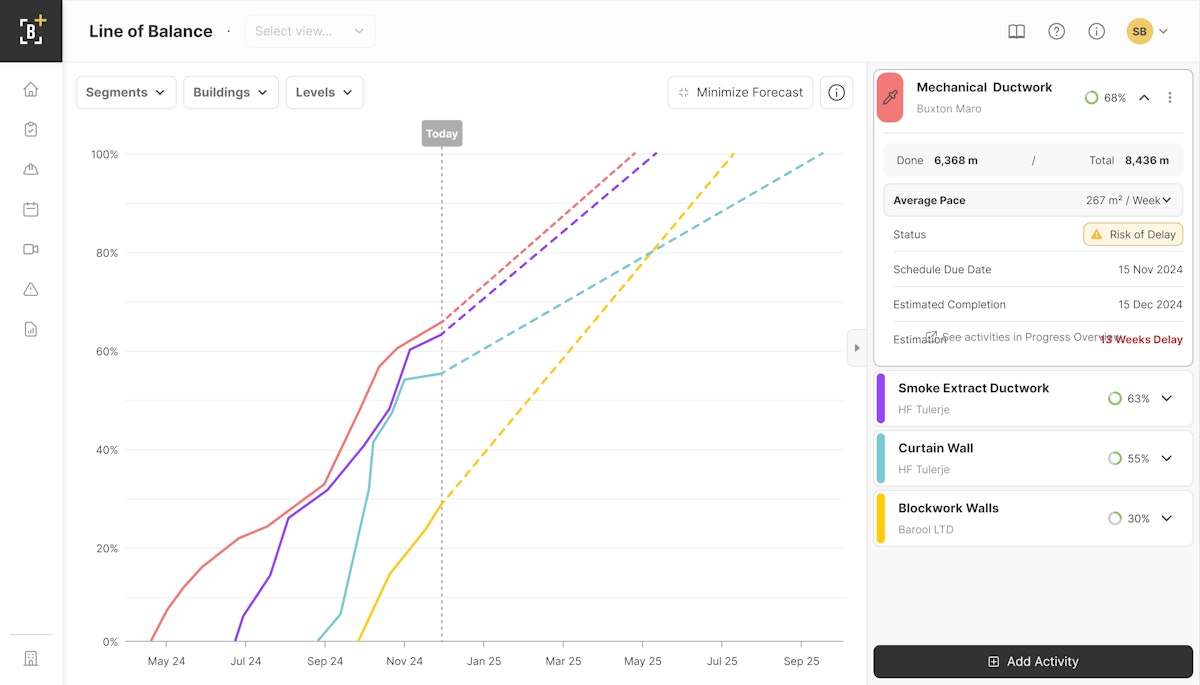
Task: Toggle Minimize Forecast on the chart
Action: [740, 92]
